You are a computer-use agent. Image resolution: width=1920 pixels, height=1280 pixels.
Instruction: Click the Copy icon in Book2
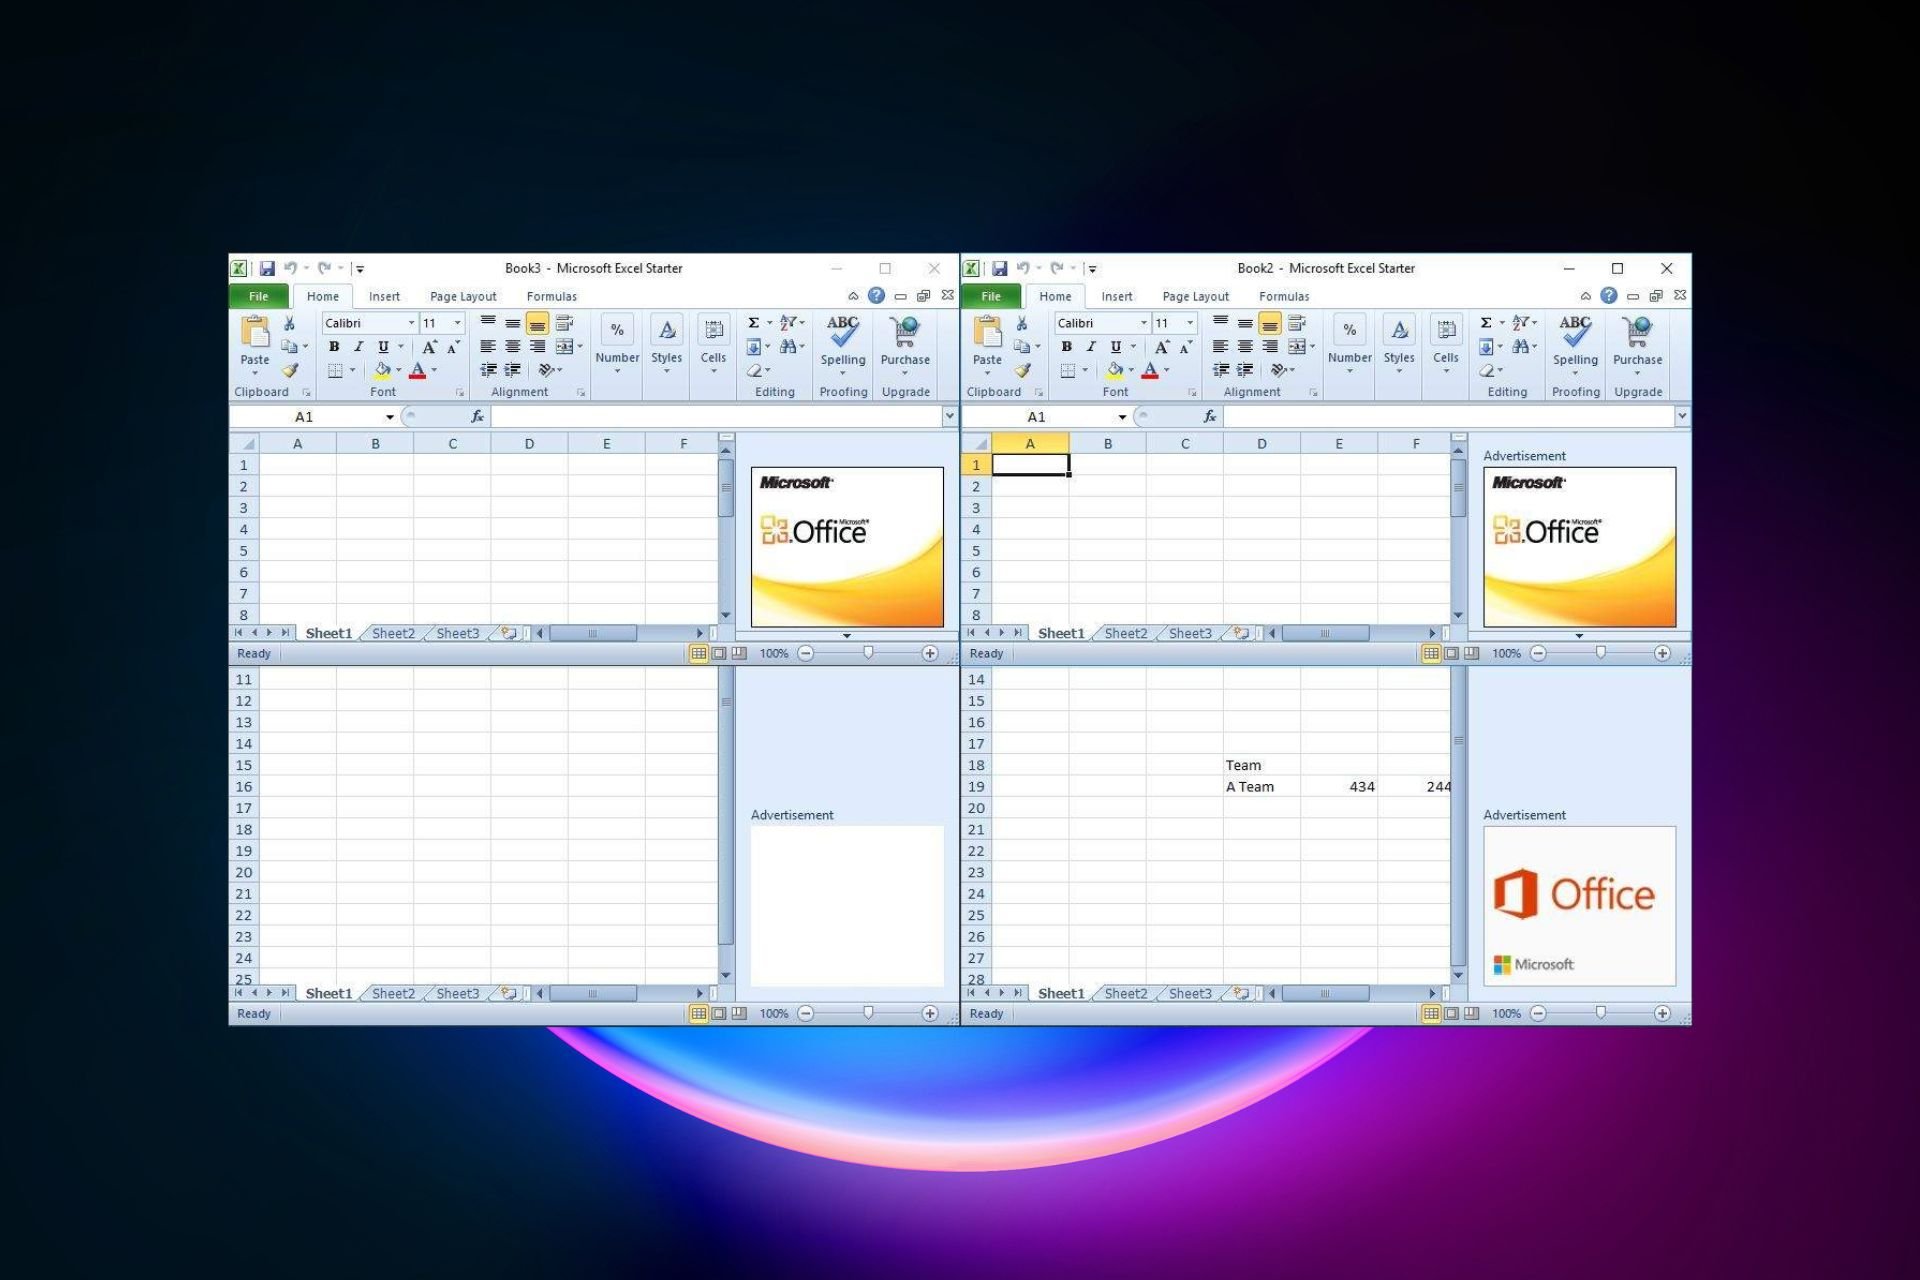tap(1021, 346)
